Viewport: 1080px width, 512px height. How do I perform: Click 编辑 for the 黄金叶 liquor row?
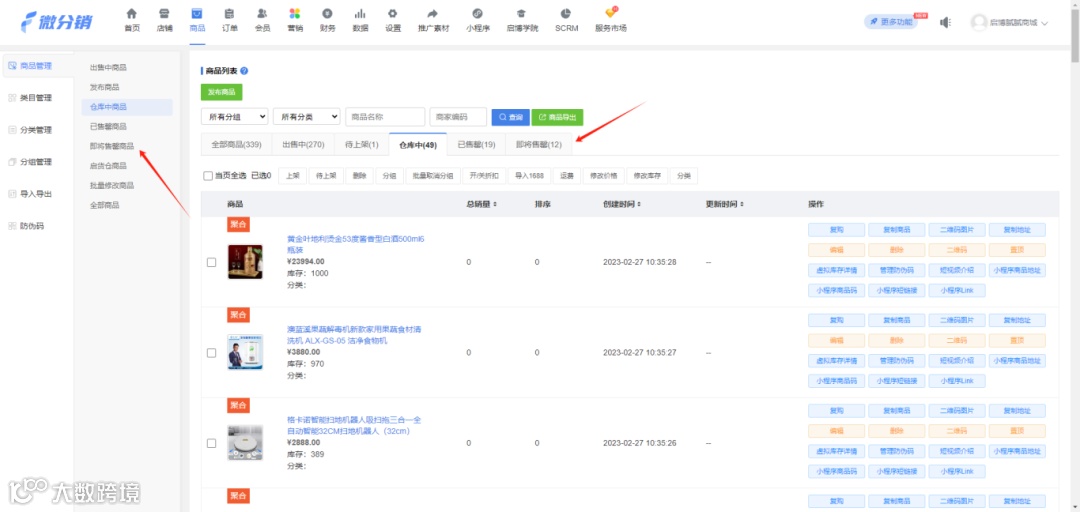click(836, 250)
